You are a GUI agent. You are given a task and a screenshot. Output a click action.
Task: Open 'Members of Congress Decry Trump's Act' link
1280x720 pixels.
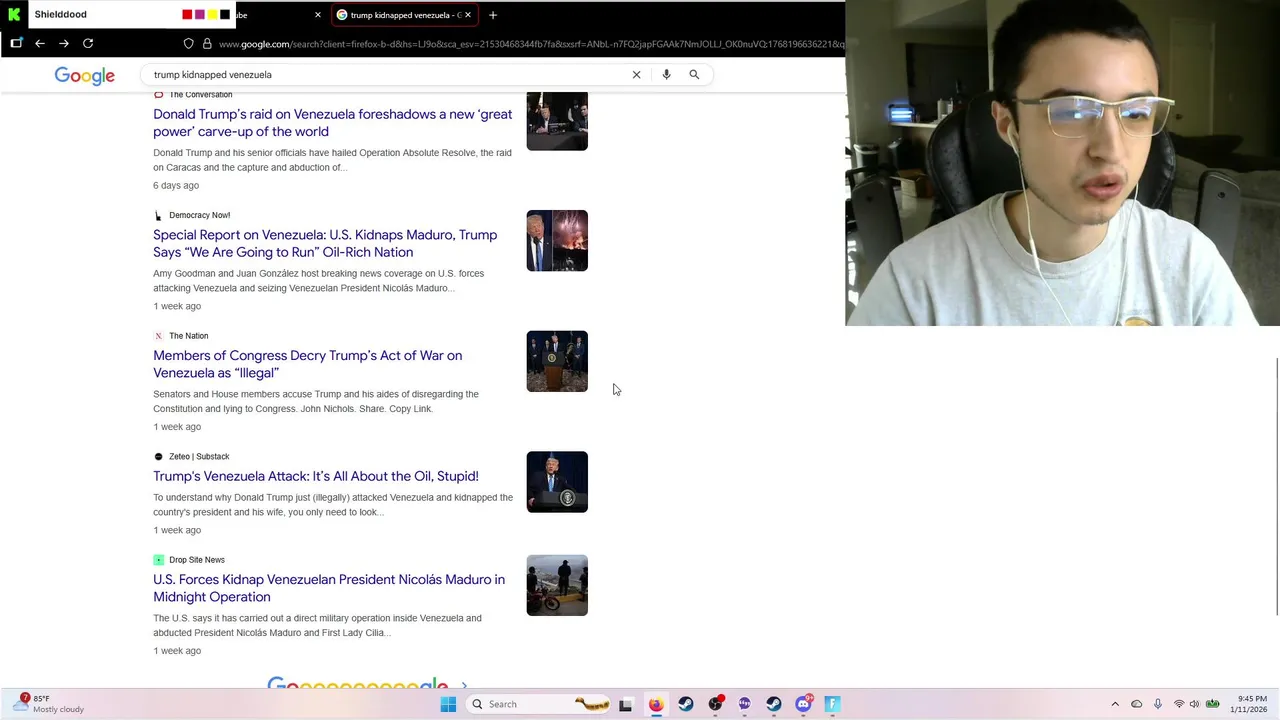[x=307, y=364]
